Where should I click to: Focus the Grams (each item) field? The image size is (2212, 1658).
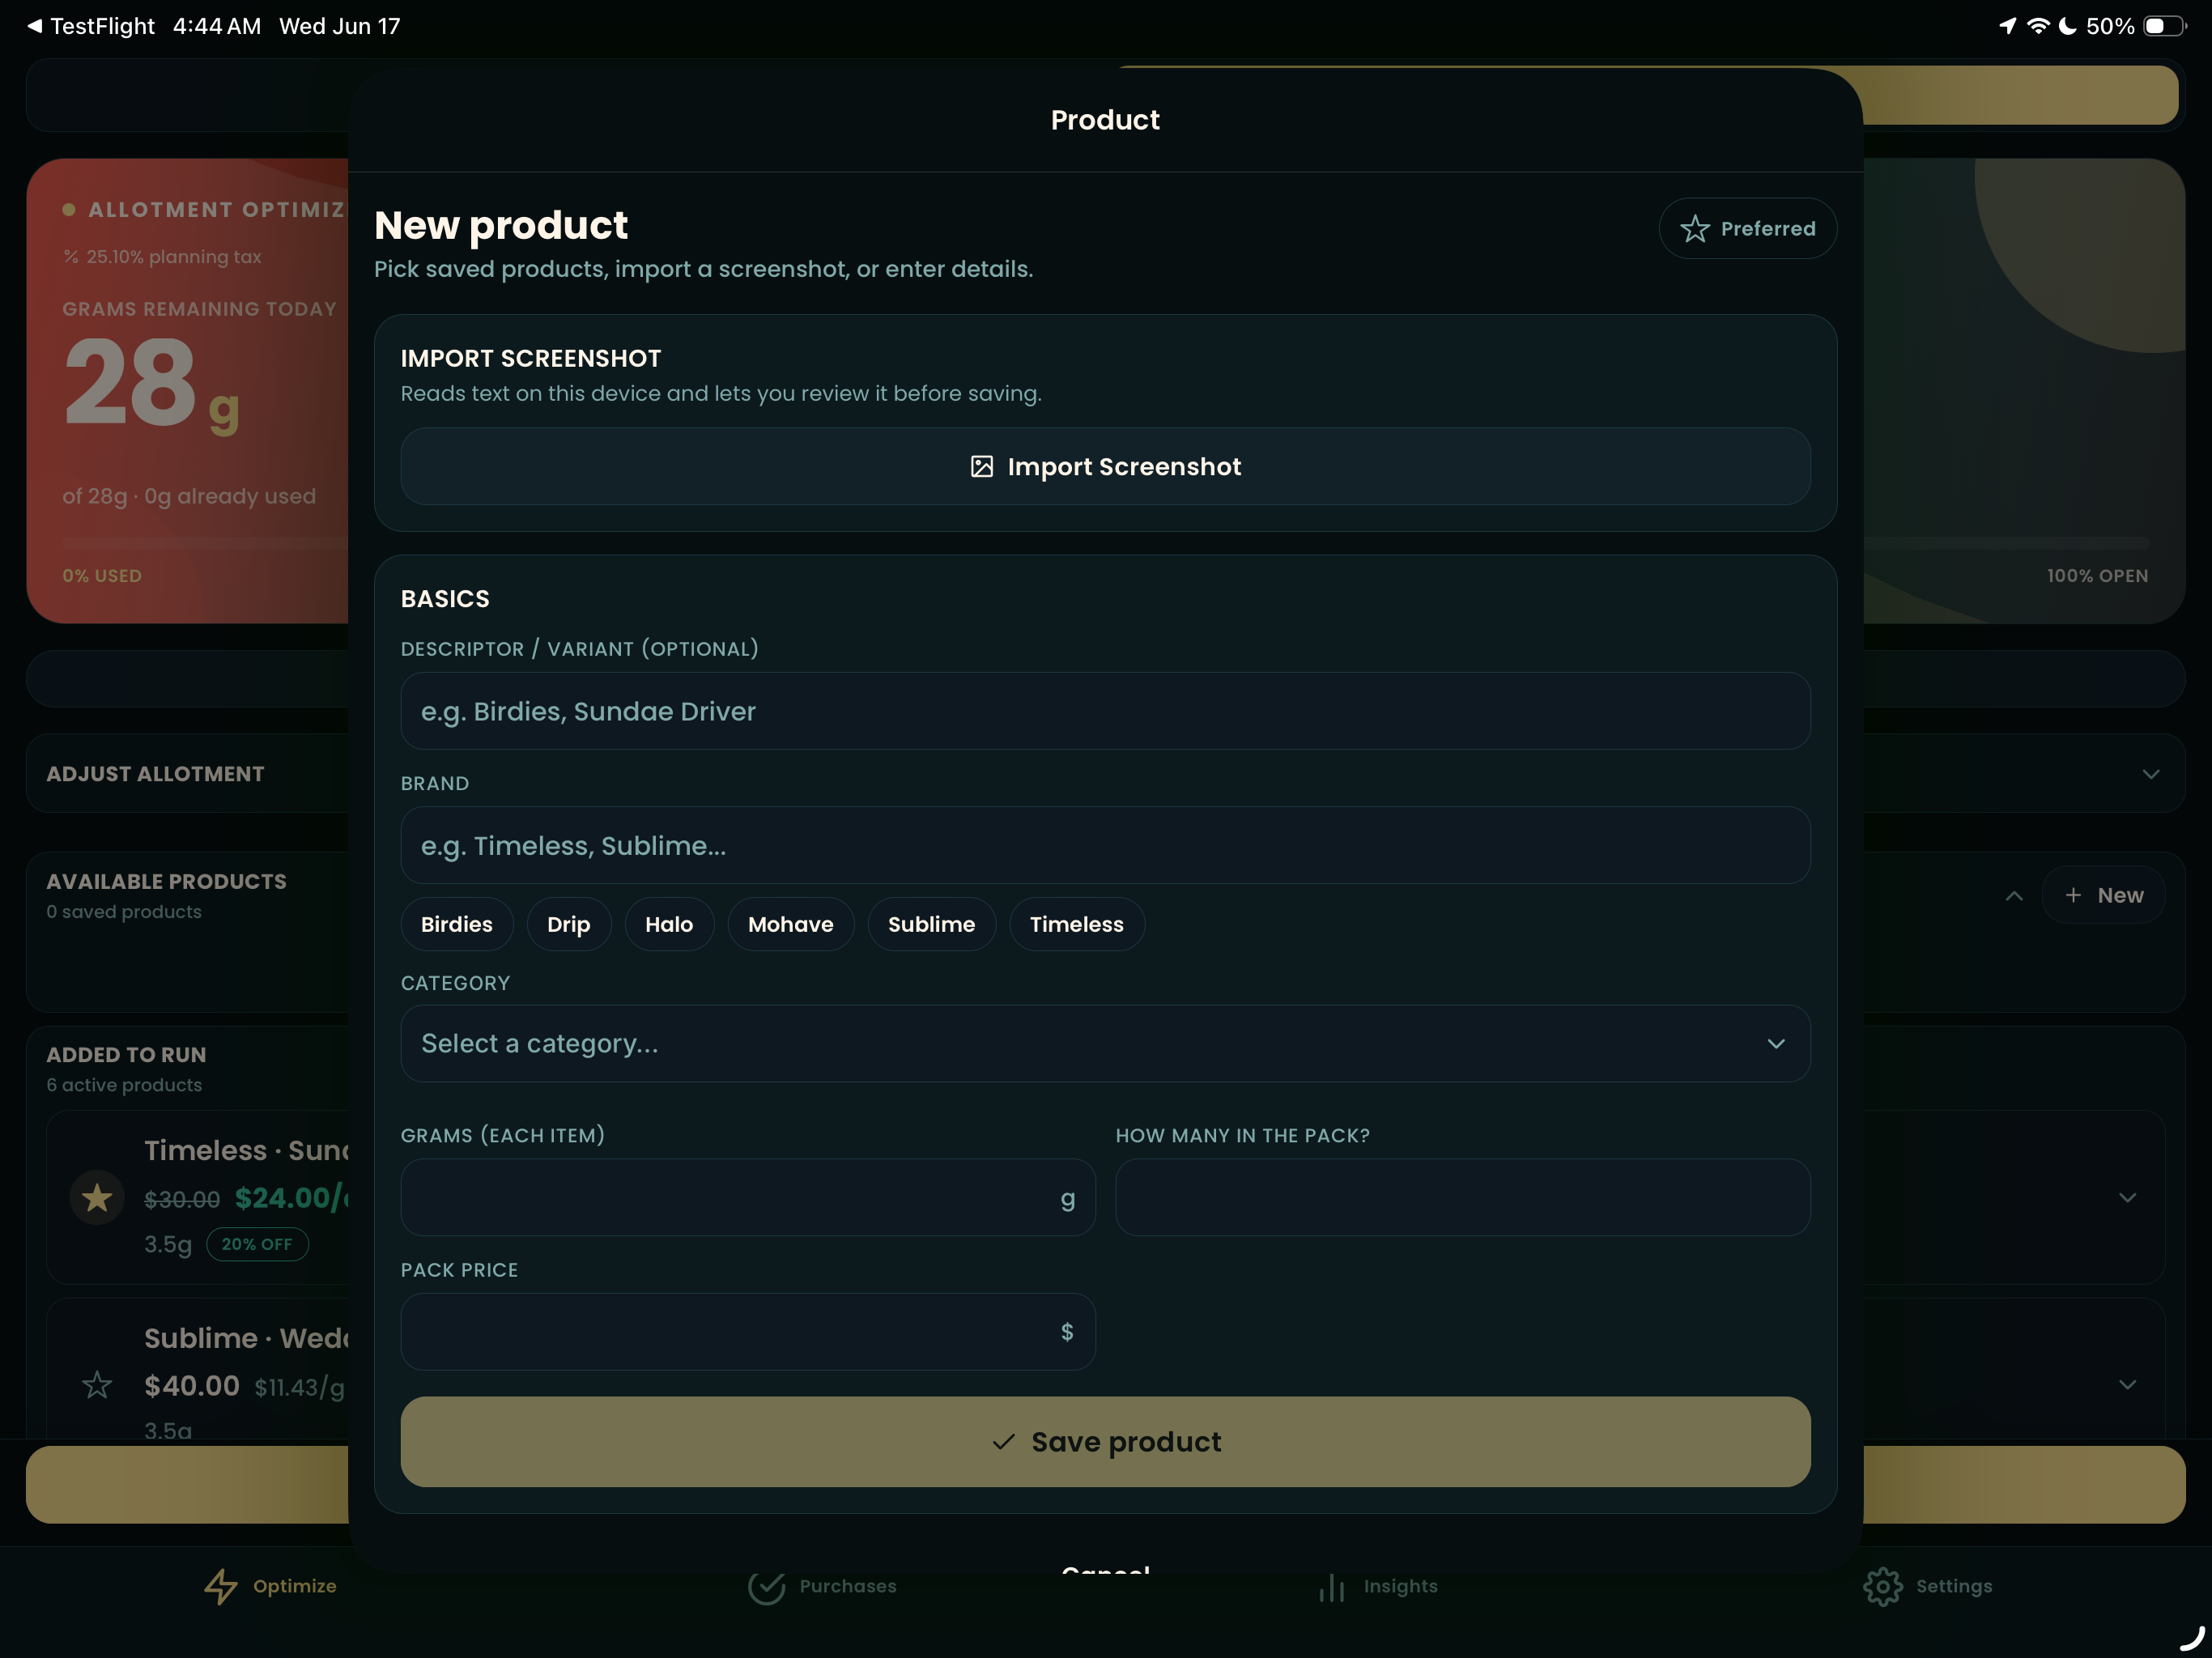tap(748, 1197)
